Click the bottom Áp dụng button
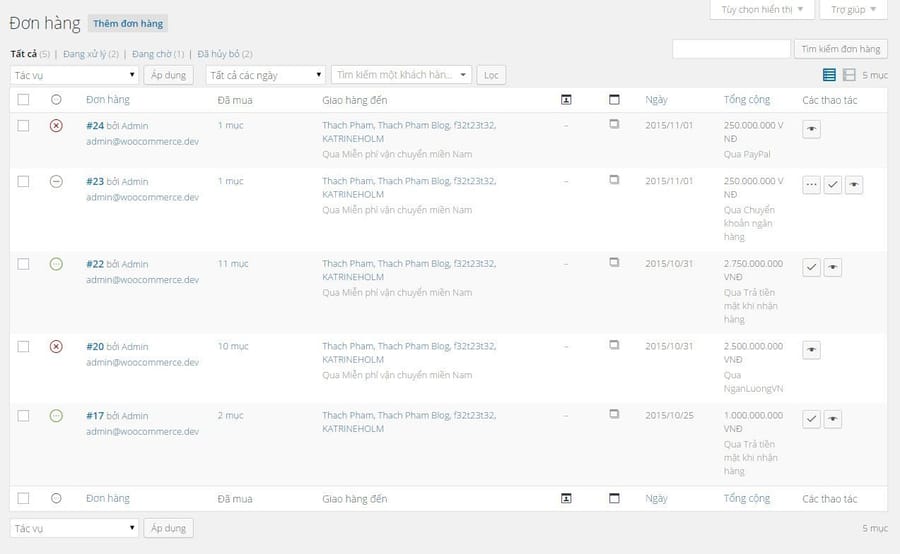 (x=168, y=528)
